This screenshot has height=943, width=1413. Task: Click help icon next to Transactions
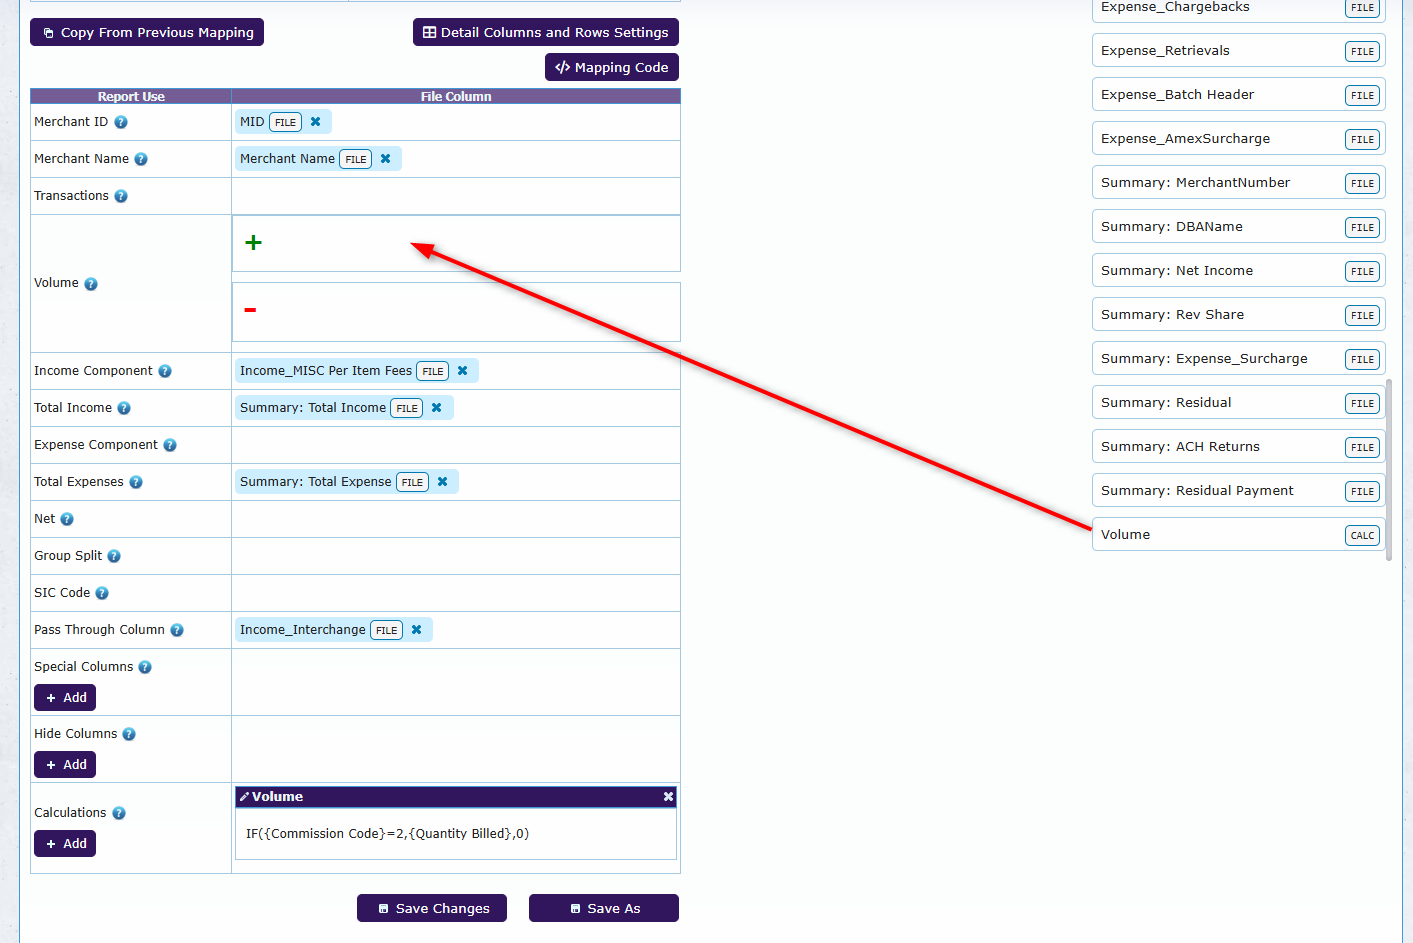point(121,196)
